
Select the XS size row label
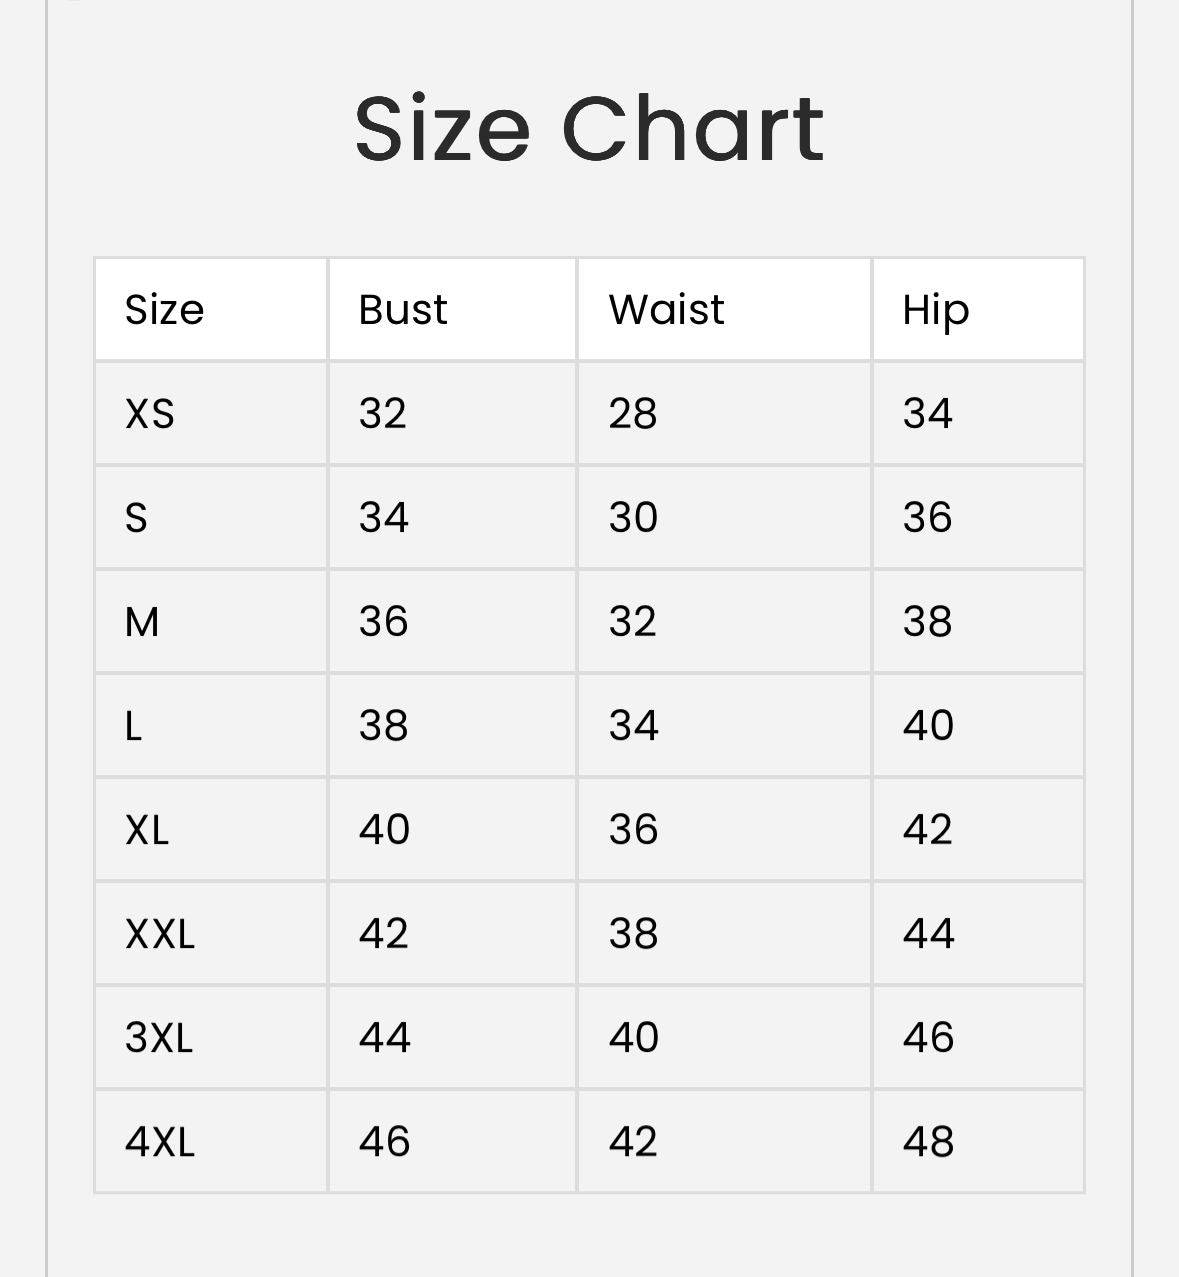click(x=150, y=414)
